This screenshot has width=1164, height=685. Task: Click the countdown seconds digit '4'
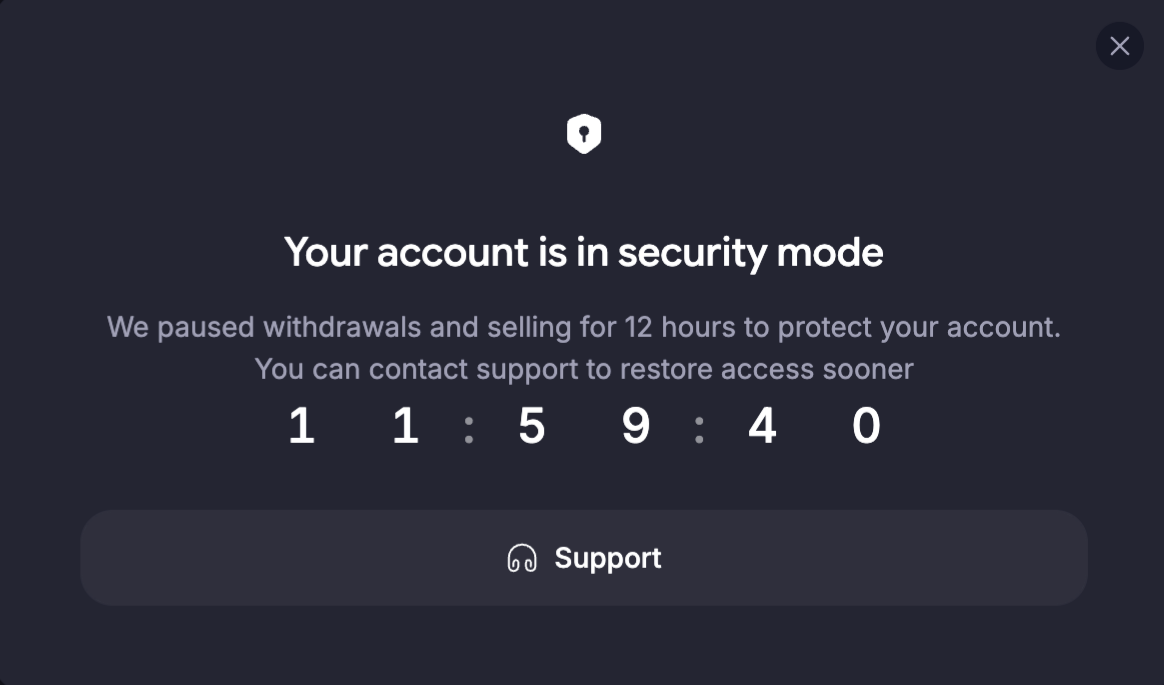click(x=762, y=426)
